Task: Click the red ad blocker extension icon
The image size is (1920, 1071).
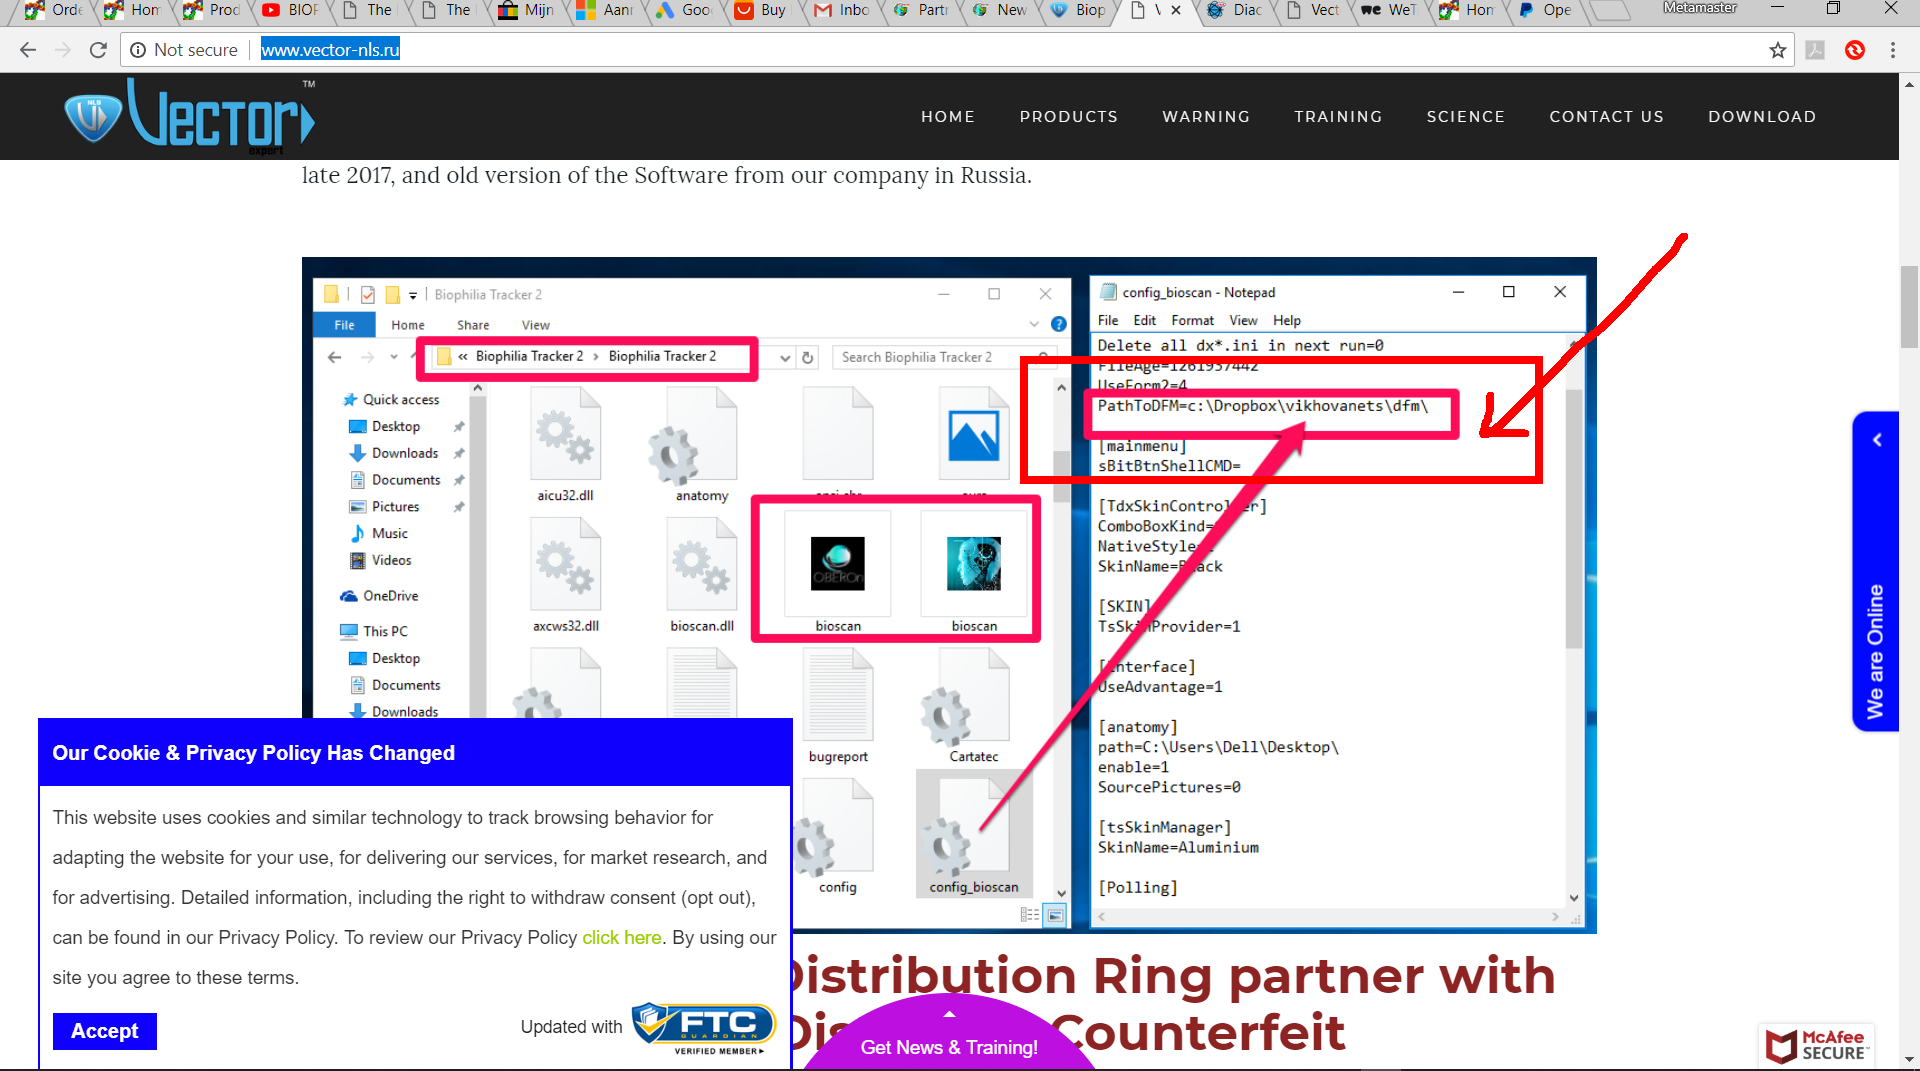Action: click(x=1854, y=50)
